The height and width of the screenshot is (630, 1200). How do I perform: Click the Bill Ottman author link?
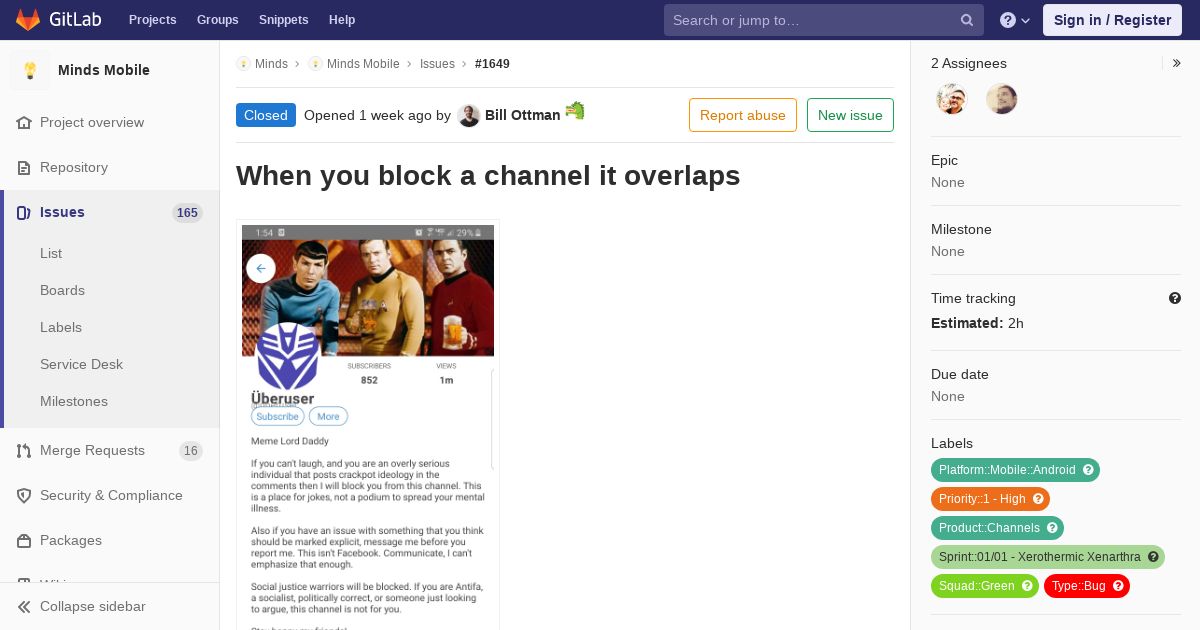click(522, 115)
